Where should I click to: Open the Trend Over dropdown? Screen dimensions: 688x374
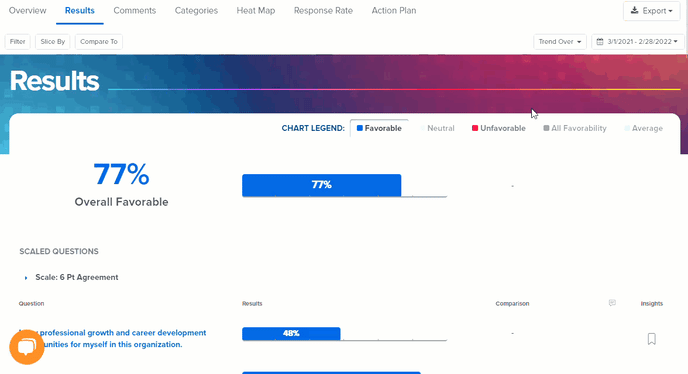click(560, 42)
